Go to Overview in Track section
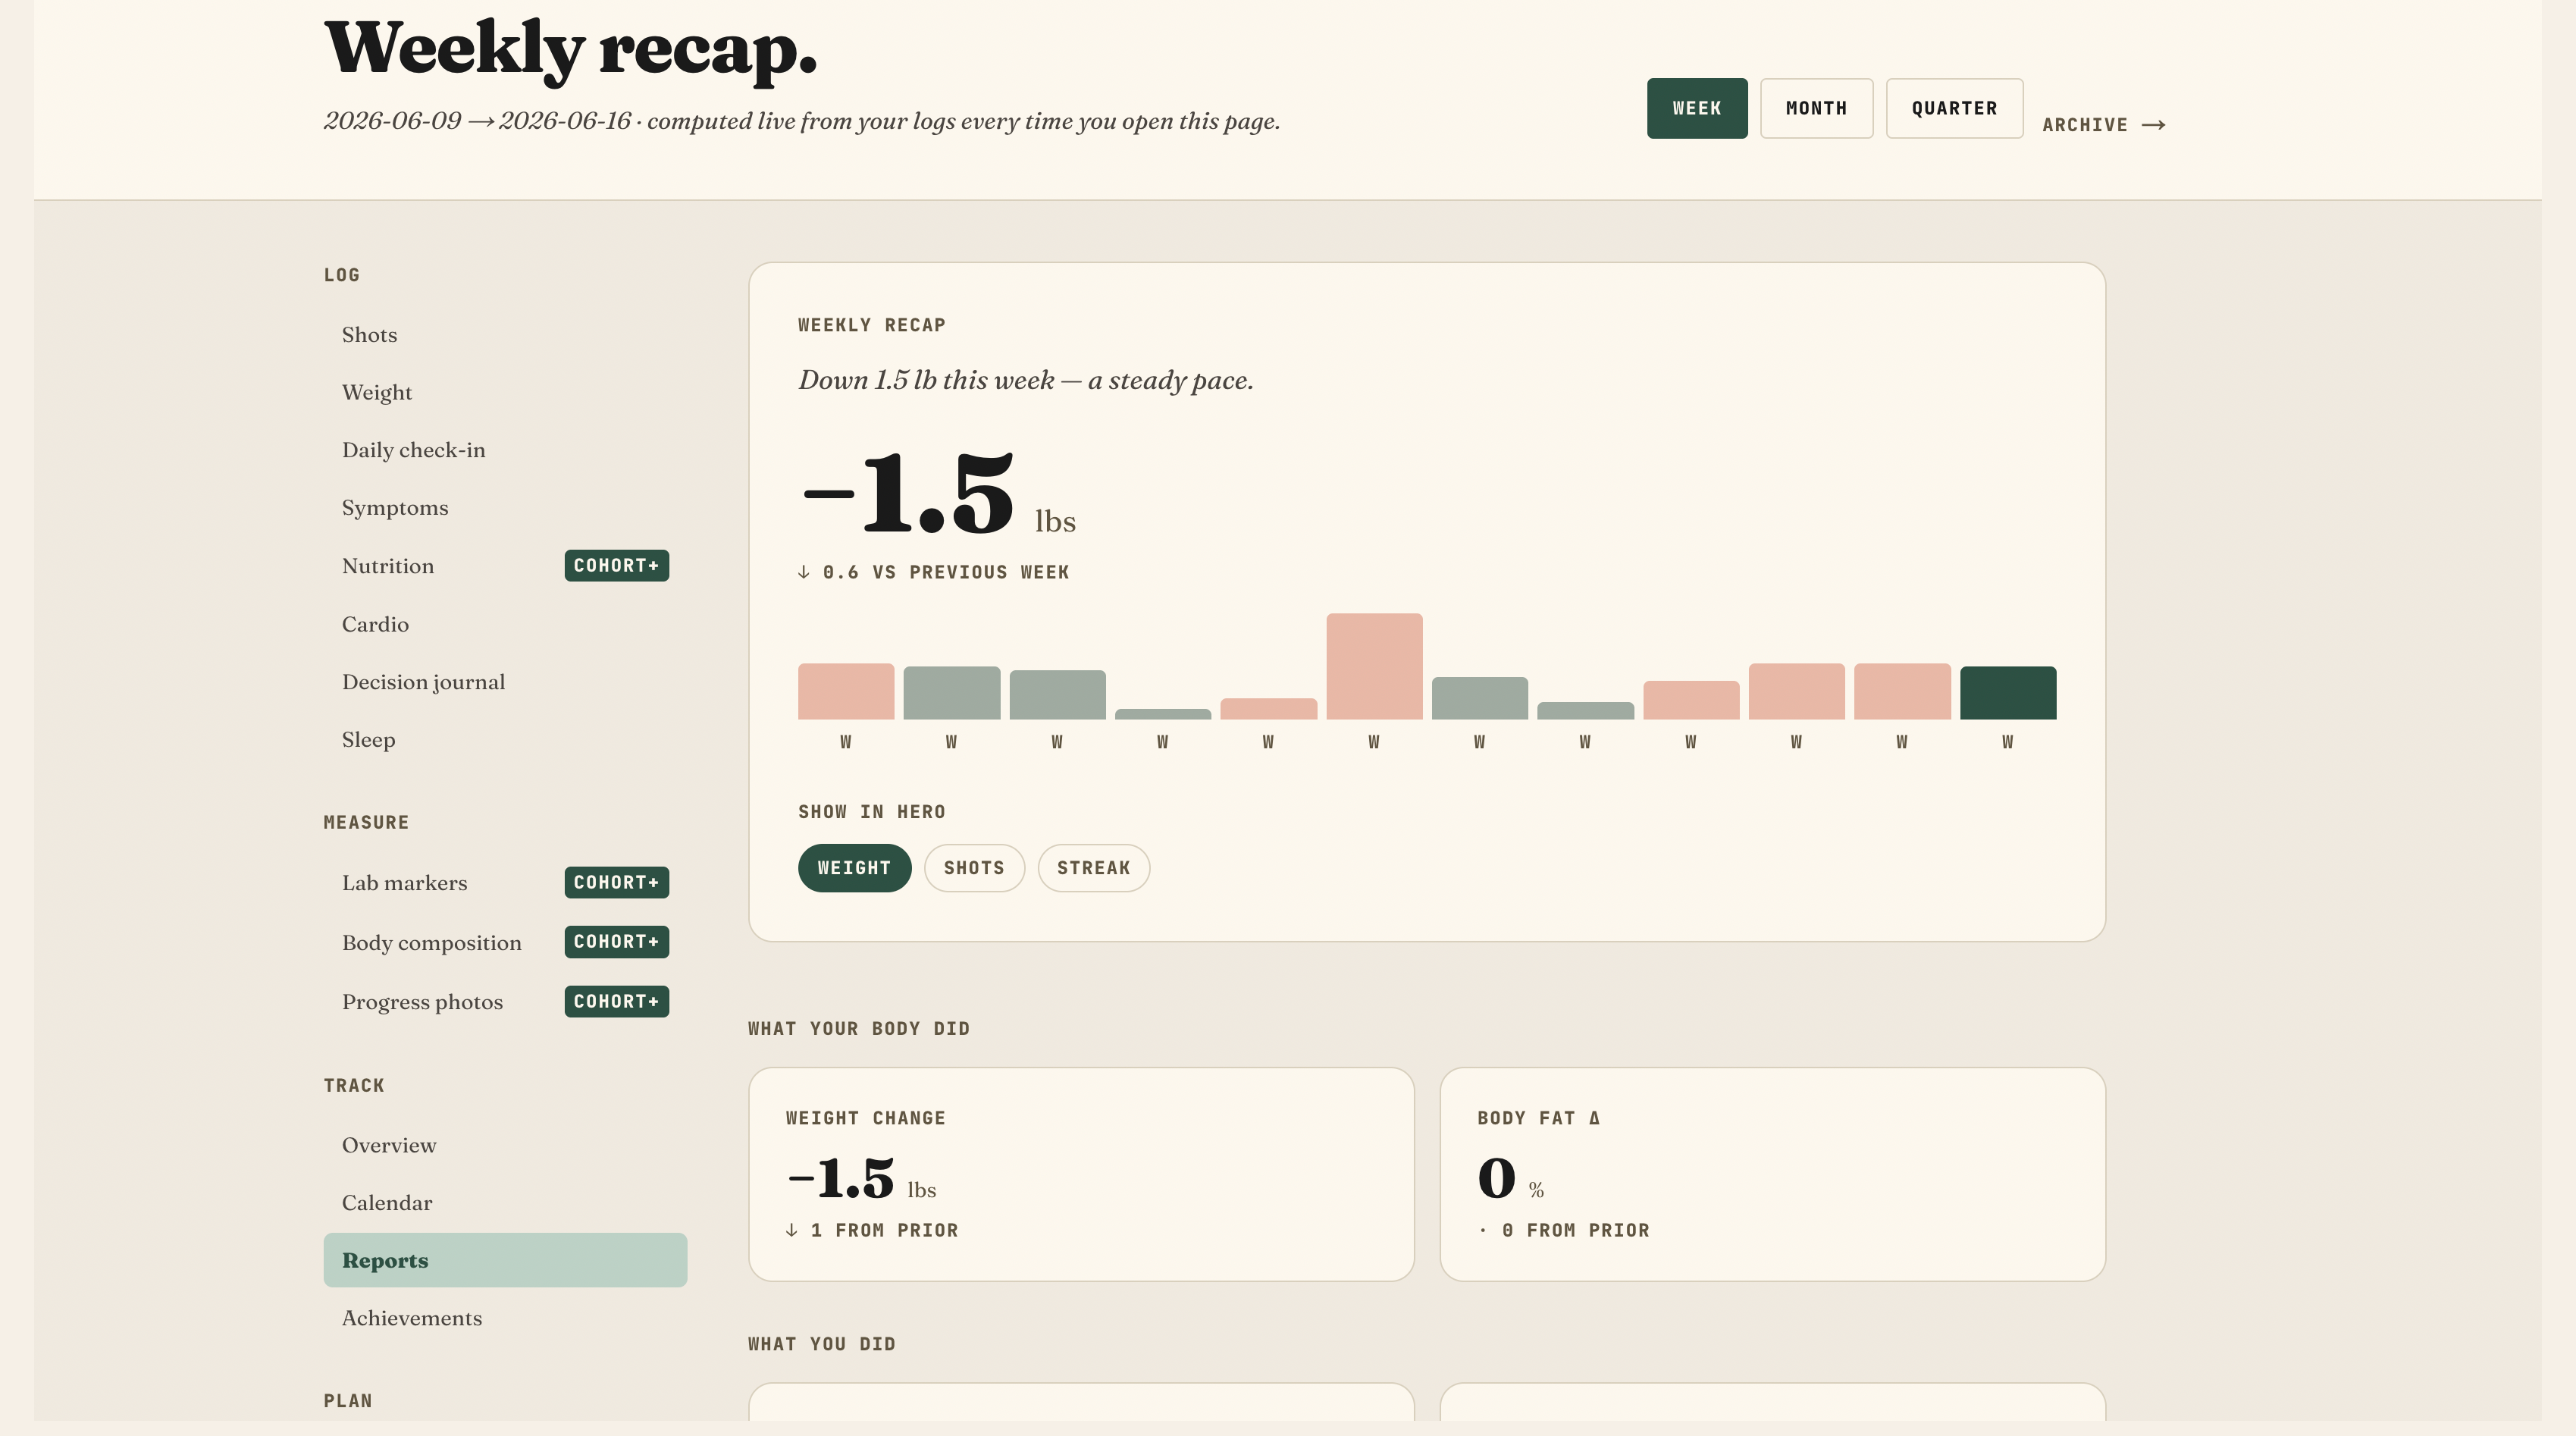 tap(505, 1145)
